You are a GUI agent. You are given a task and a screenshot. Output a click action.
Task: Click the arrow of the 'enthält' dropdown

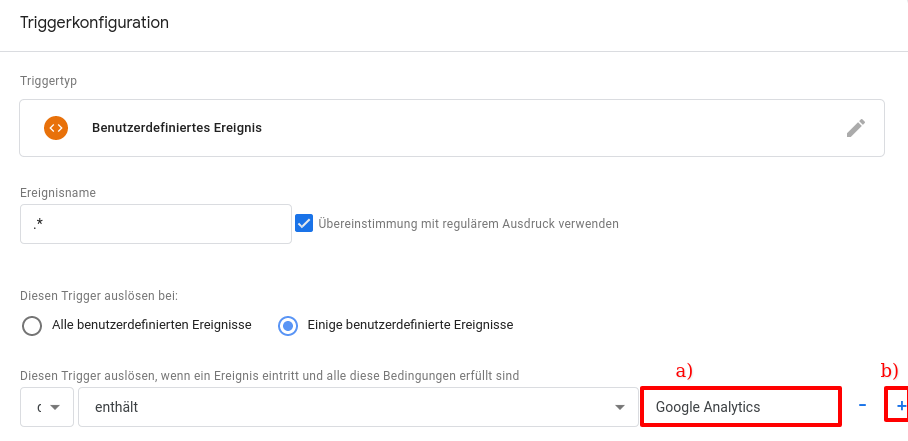(x=619, y=407)
